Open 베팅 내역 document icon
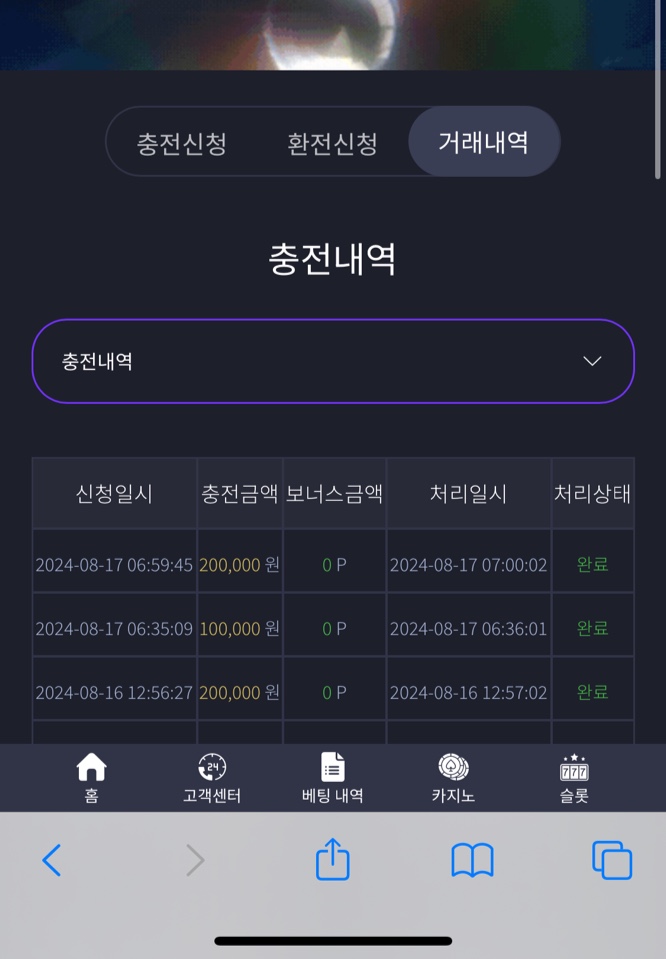The height and width of the screenshot is (959, 666). 333,767
